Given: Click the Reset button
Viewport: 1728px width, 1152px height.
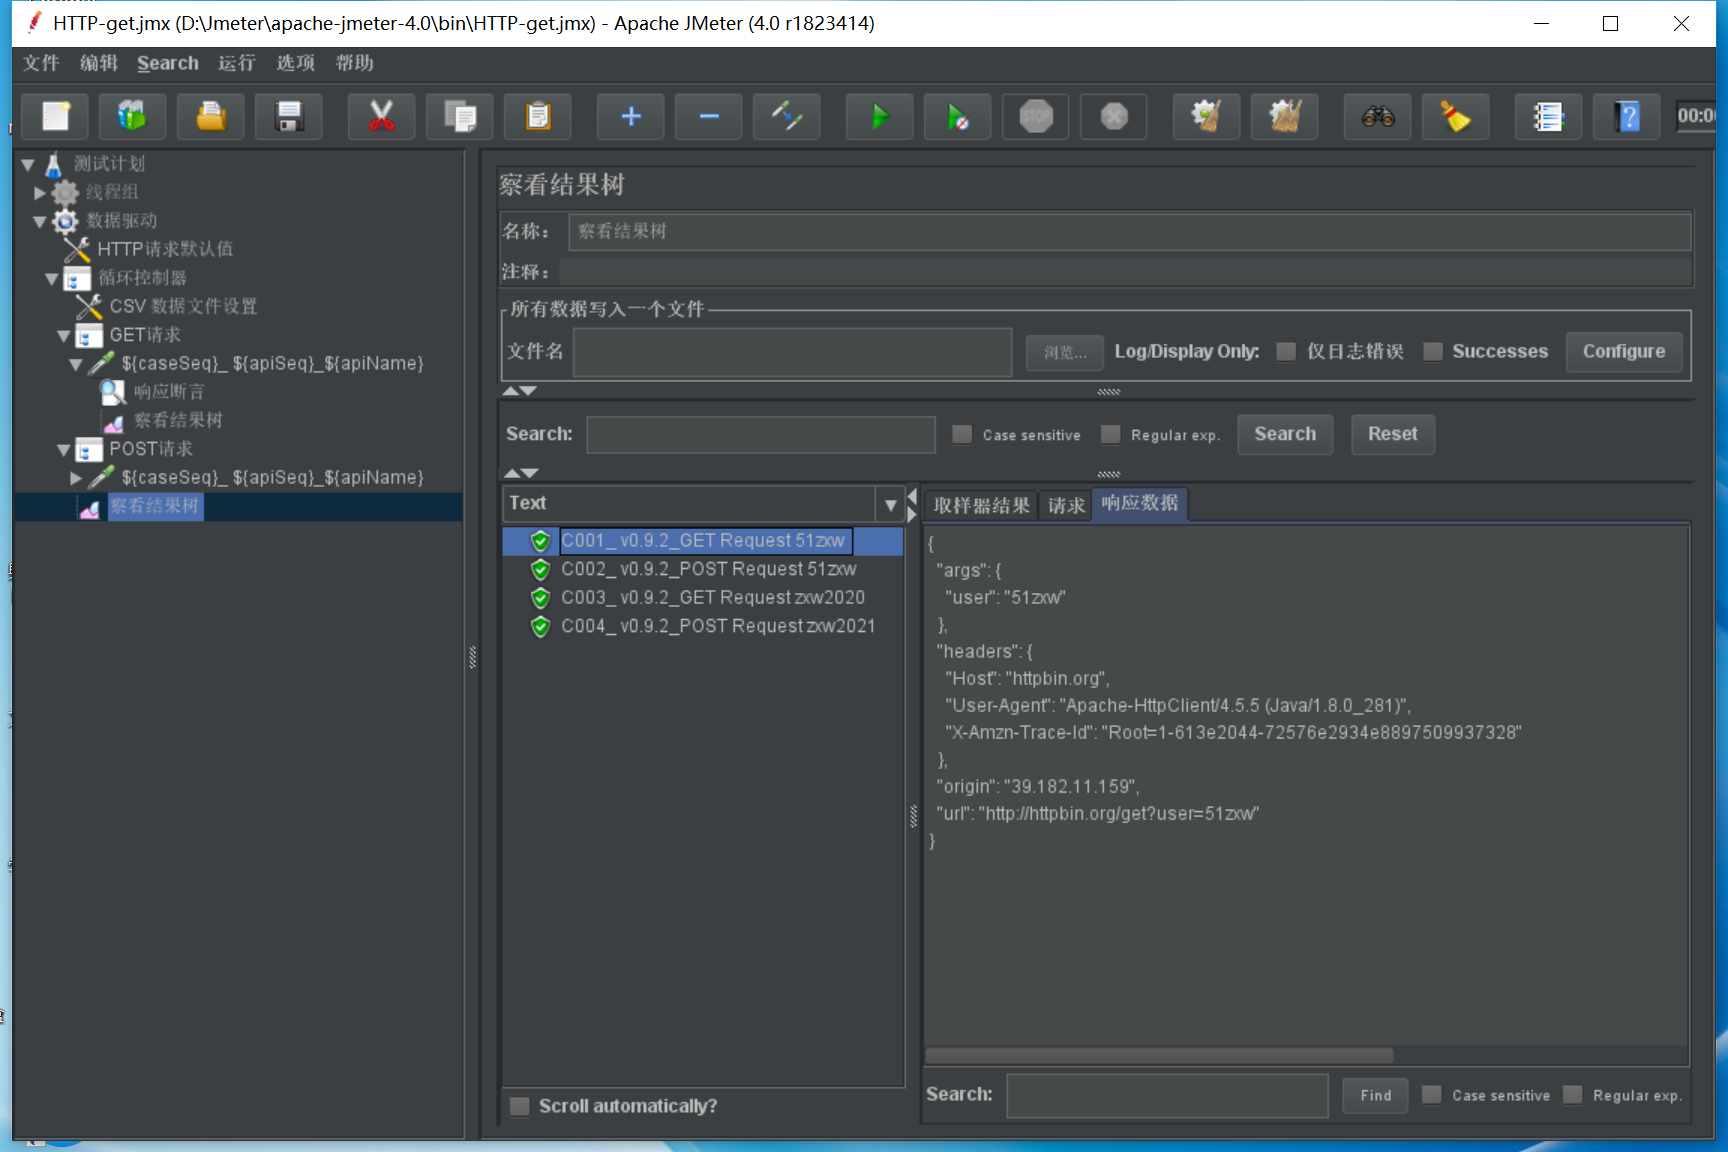Looking at the screenshot, I should pos(1393,434).
